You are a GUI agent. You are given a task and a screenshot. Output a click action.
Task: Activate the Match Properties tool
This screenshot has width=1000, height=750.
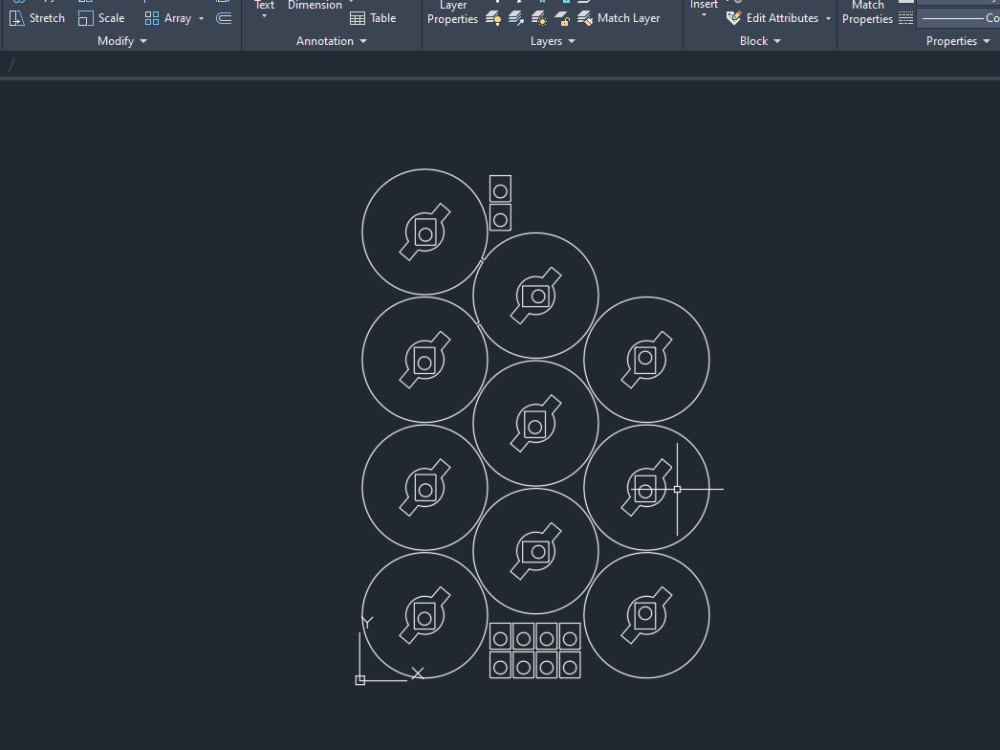coord(866,12)
